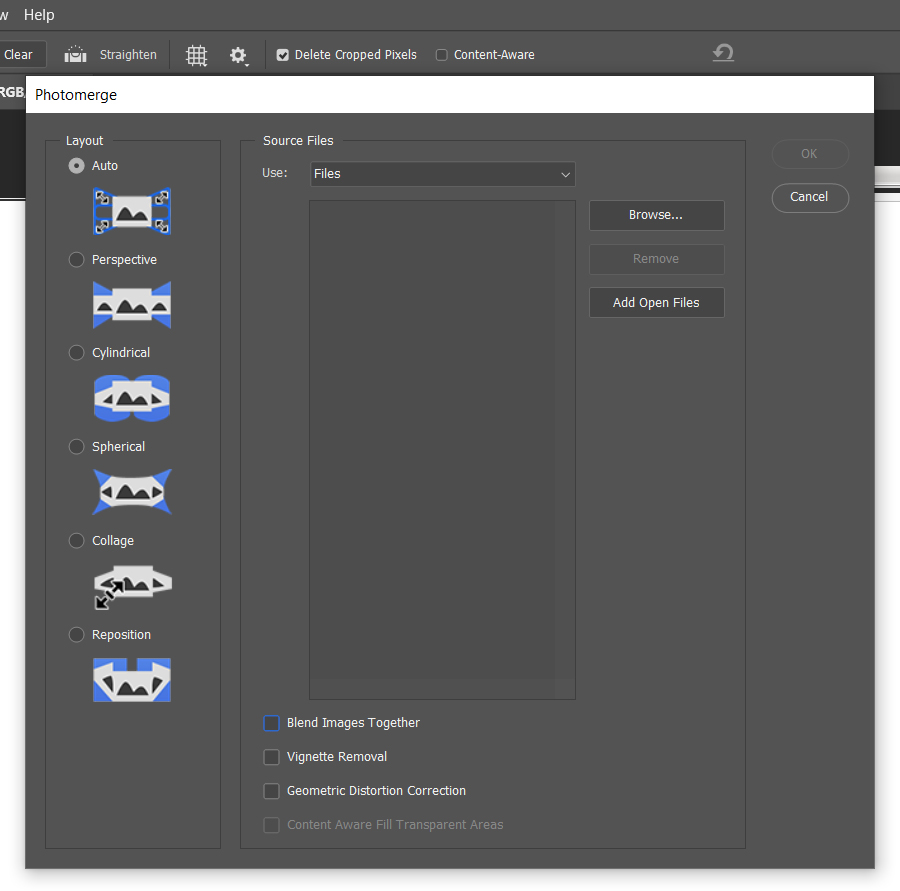Uncheck Delete Cropped Pixels option
Image resolution: width=900 pixels, height=891 pixels.
point(283,55)
